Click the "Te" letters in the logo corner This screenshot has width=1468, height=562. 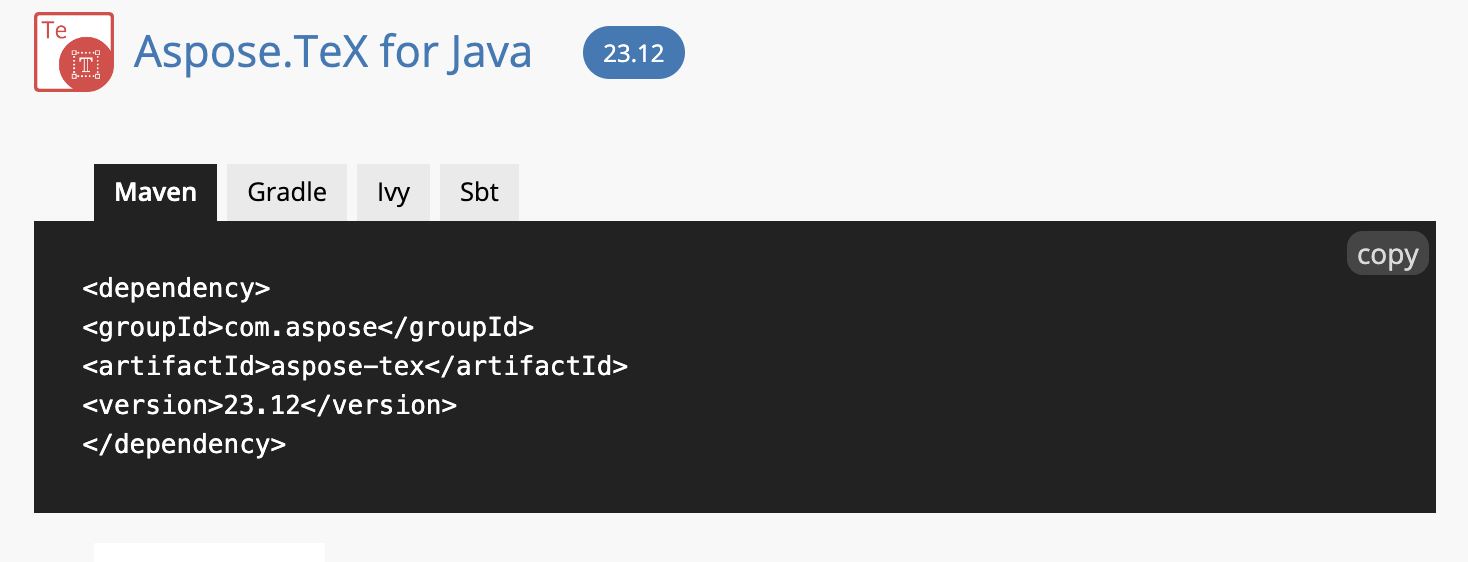tap(55, 29)
